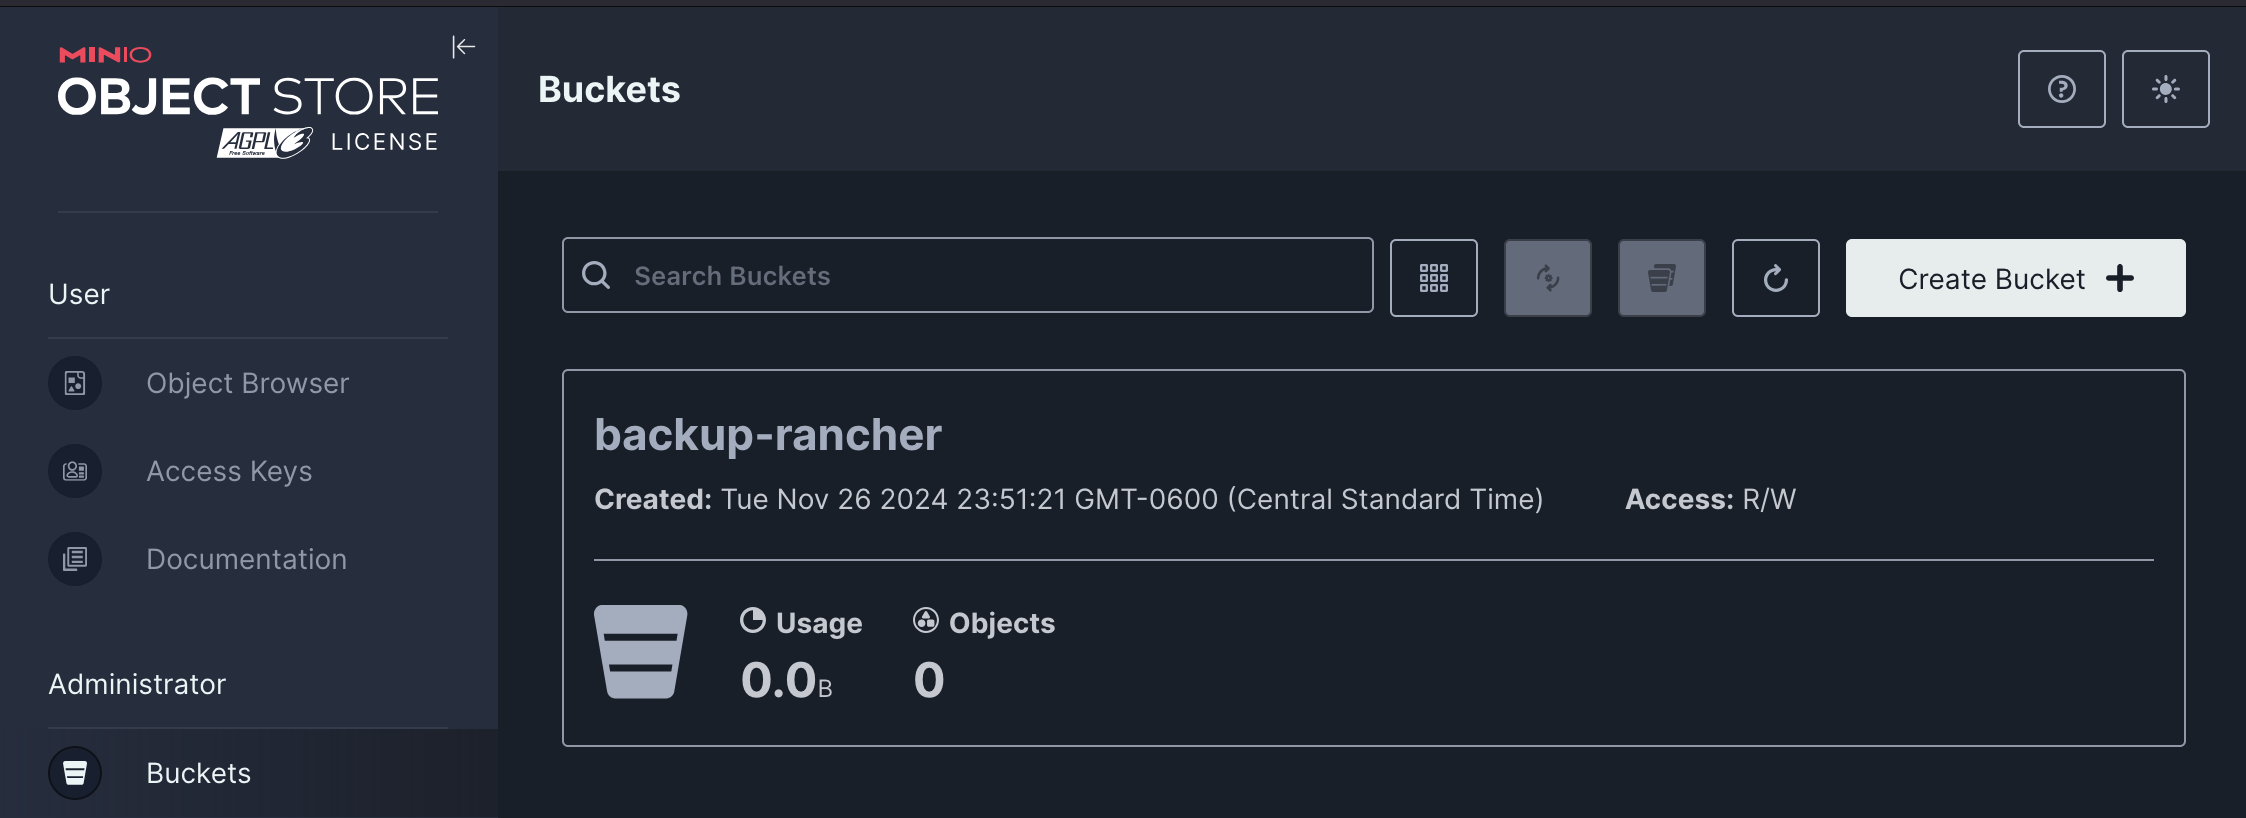Collapse the sidebar with the chevron arrow

[x=463, y=46]
